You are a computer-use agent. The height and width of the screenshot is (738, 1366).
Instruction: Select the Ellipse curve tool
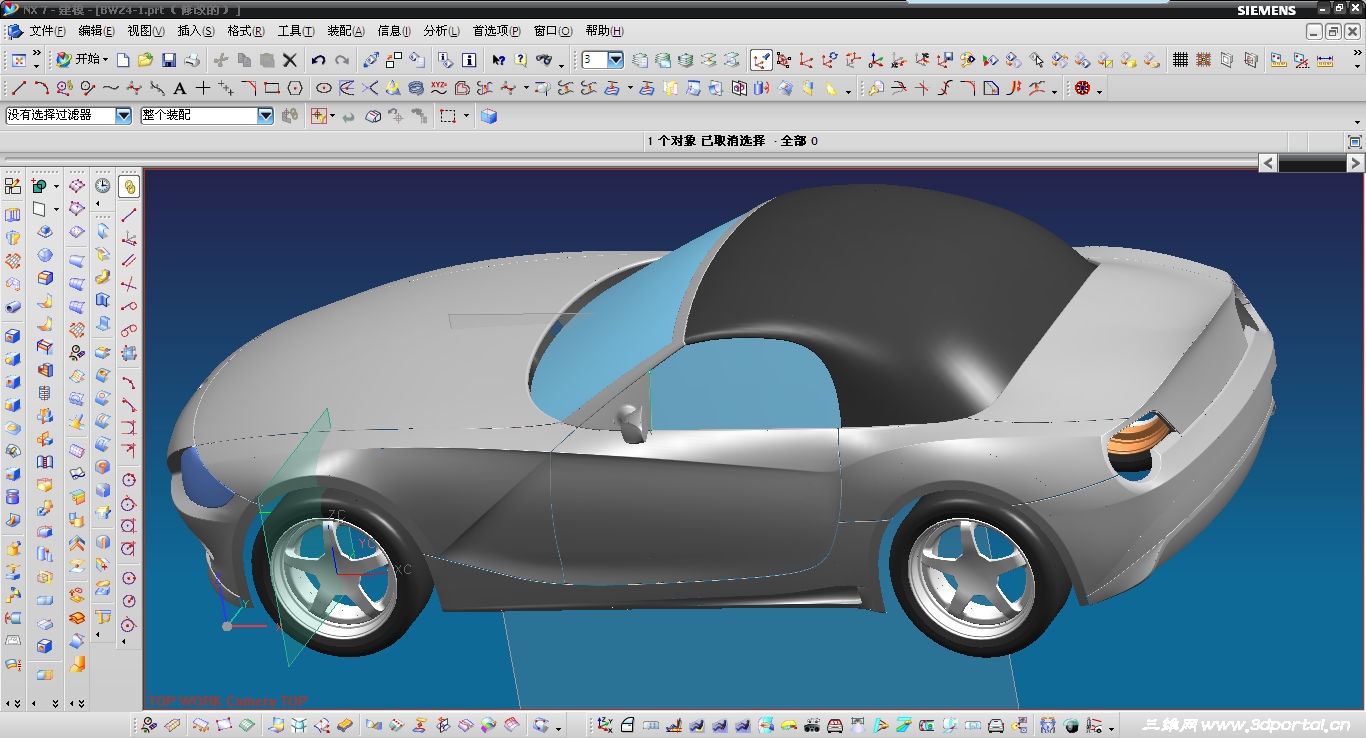coord(323,88)
